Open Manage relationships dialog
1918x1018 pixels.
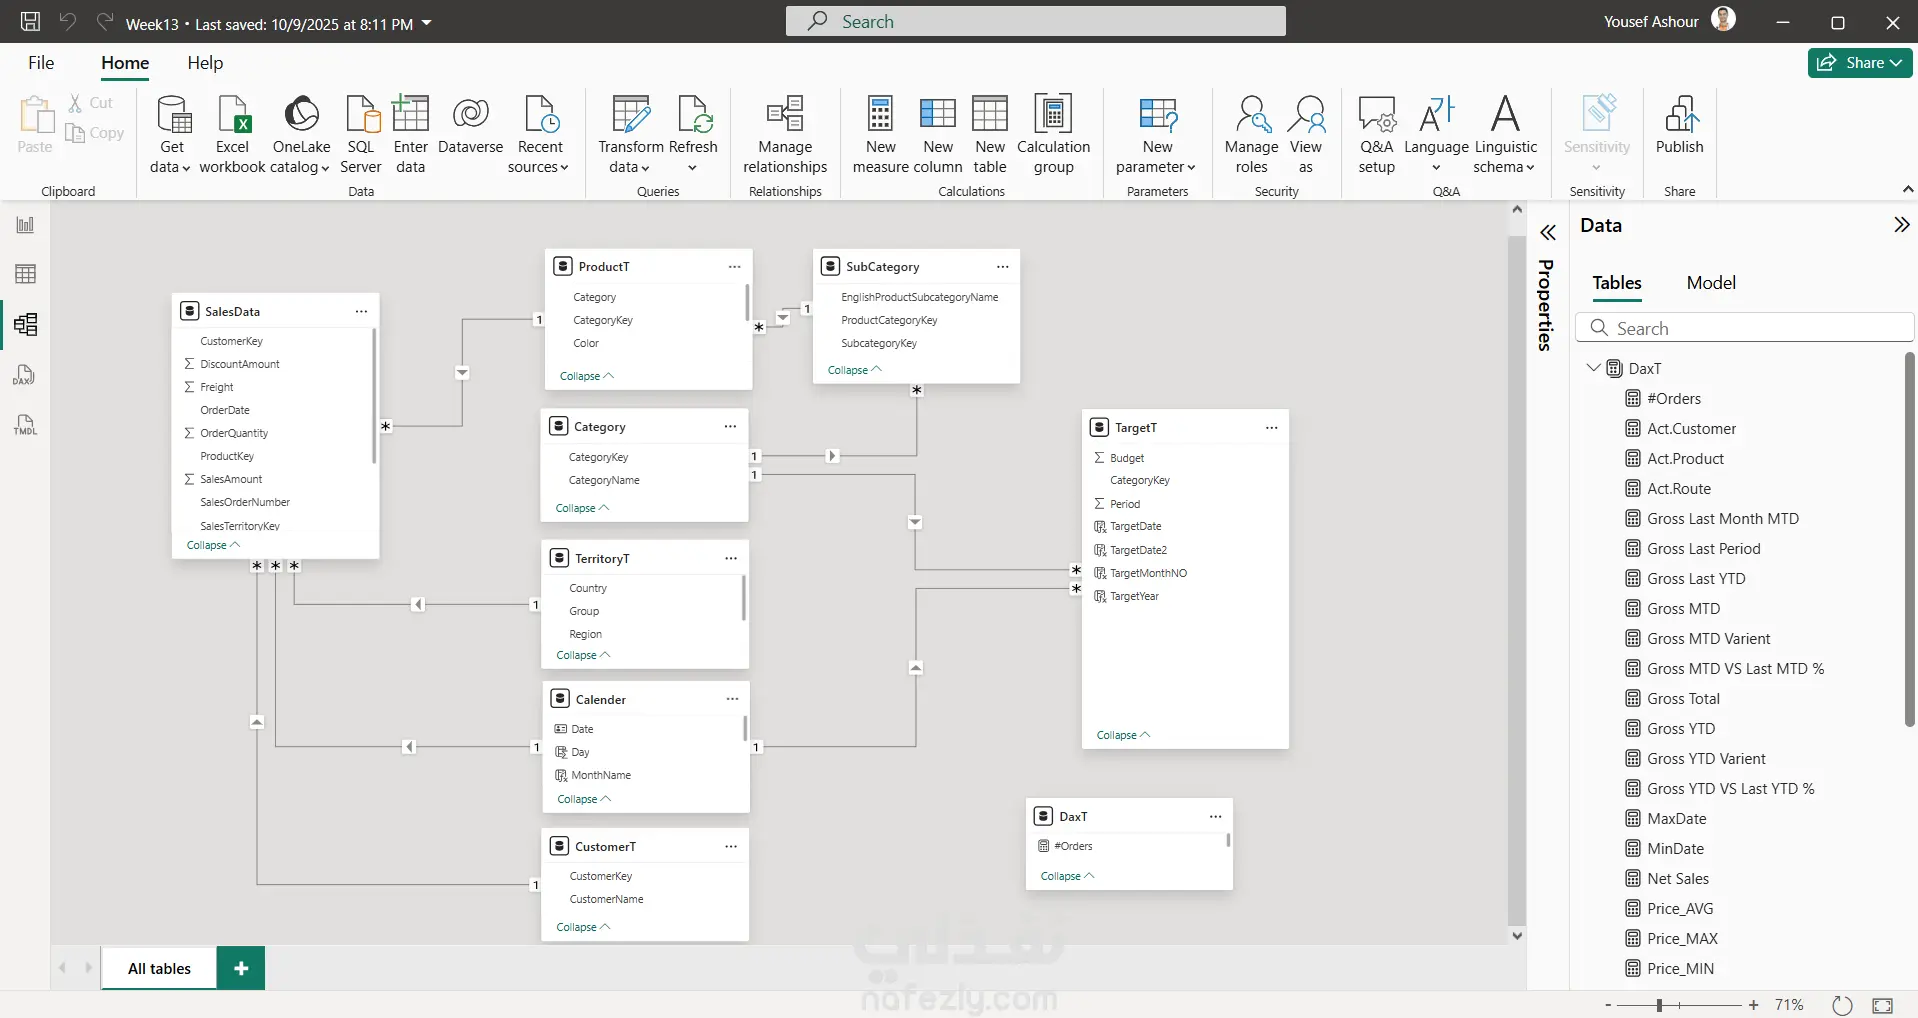tap(785, 135)
